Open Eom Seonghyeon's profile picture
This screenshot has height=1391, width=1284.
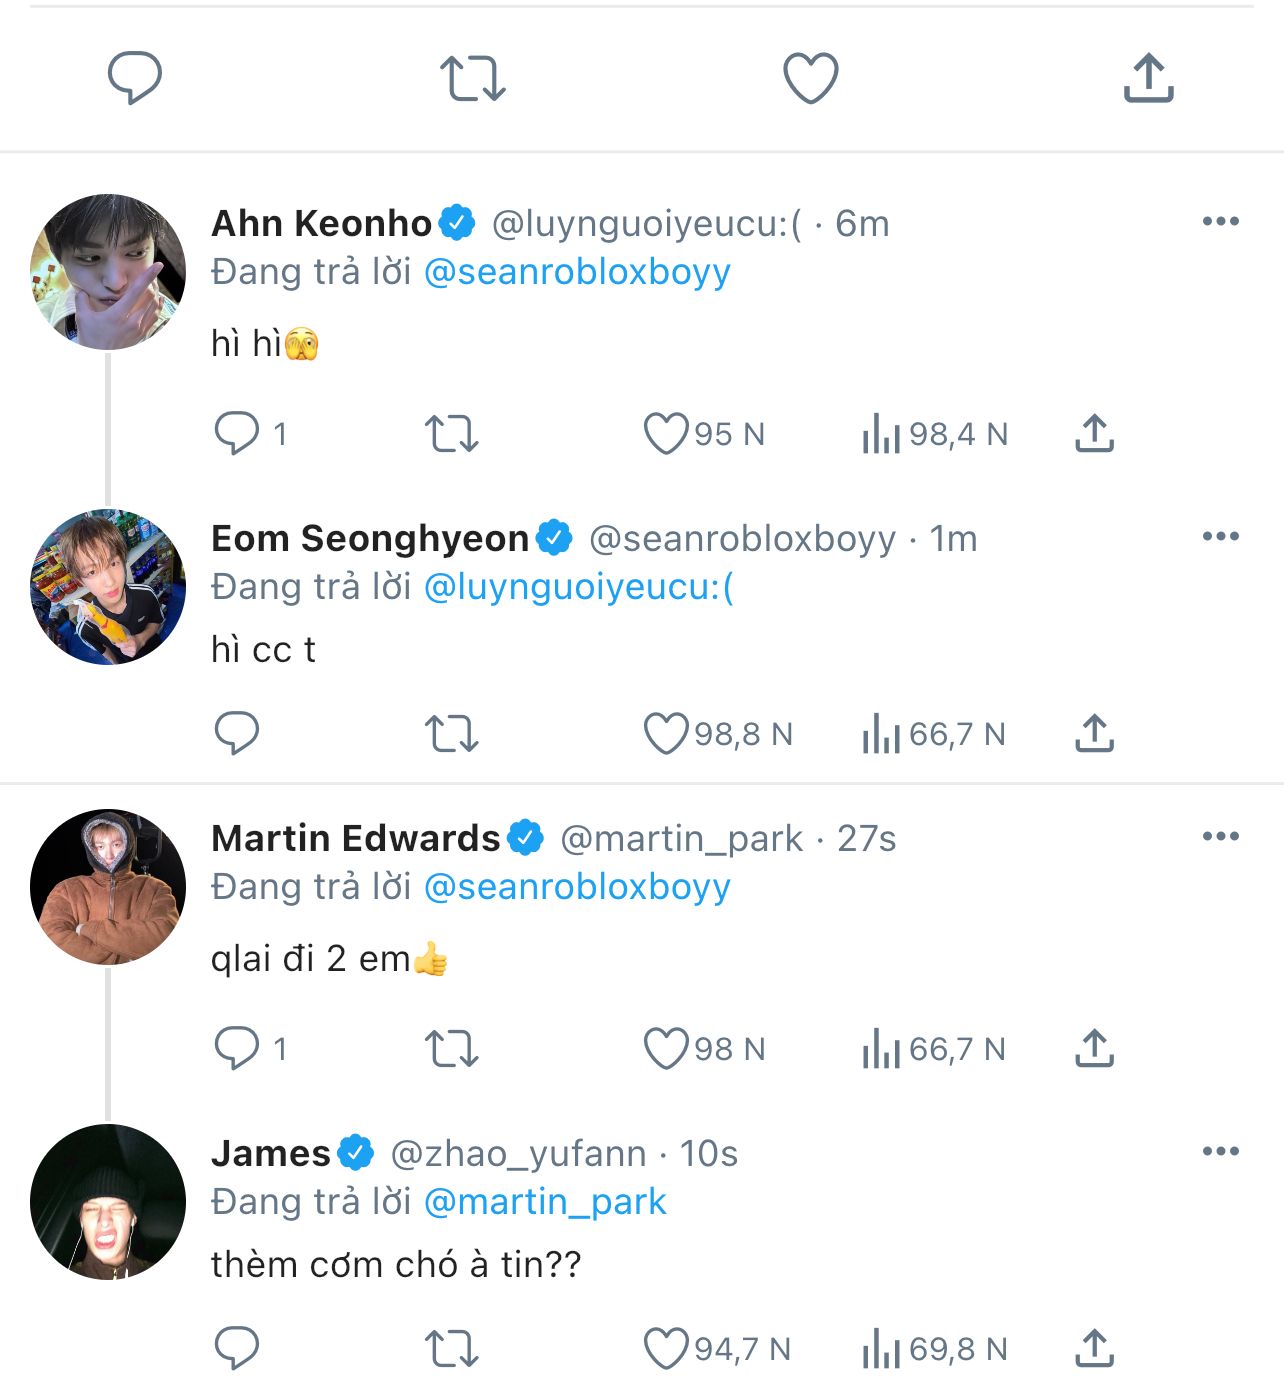[x=108, y=587]
